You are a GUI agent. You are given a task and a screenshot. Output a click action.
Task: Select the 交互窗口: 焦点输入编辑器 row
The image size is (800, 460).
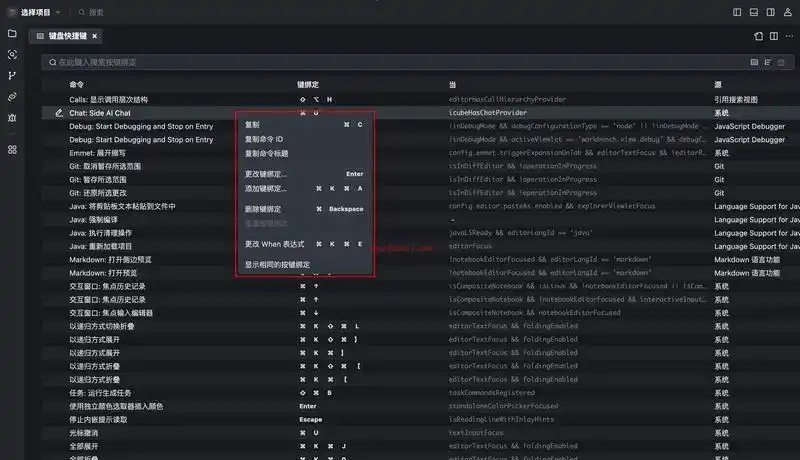pos(421,313)
